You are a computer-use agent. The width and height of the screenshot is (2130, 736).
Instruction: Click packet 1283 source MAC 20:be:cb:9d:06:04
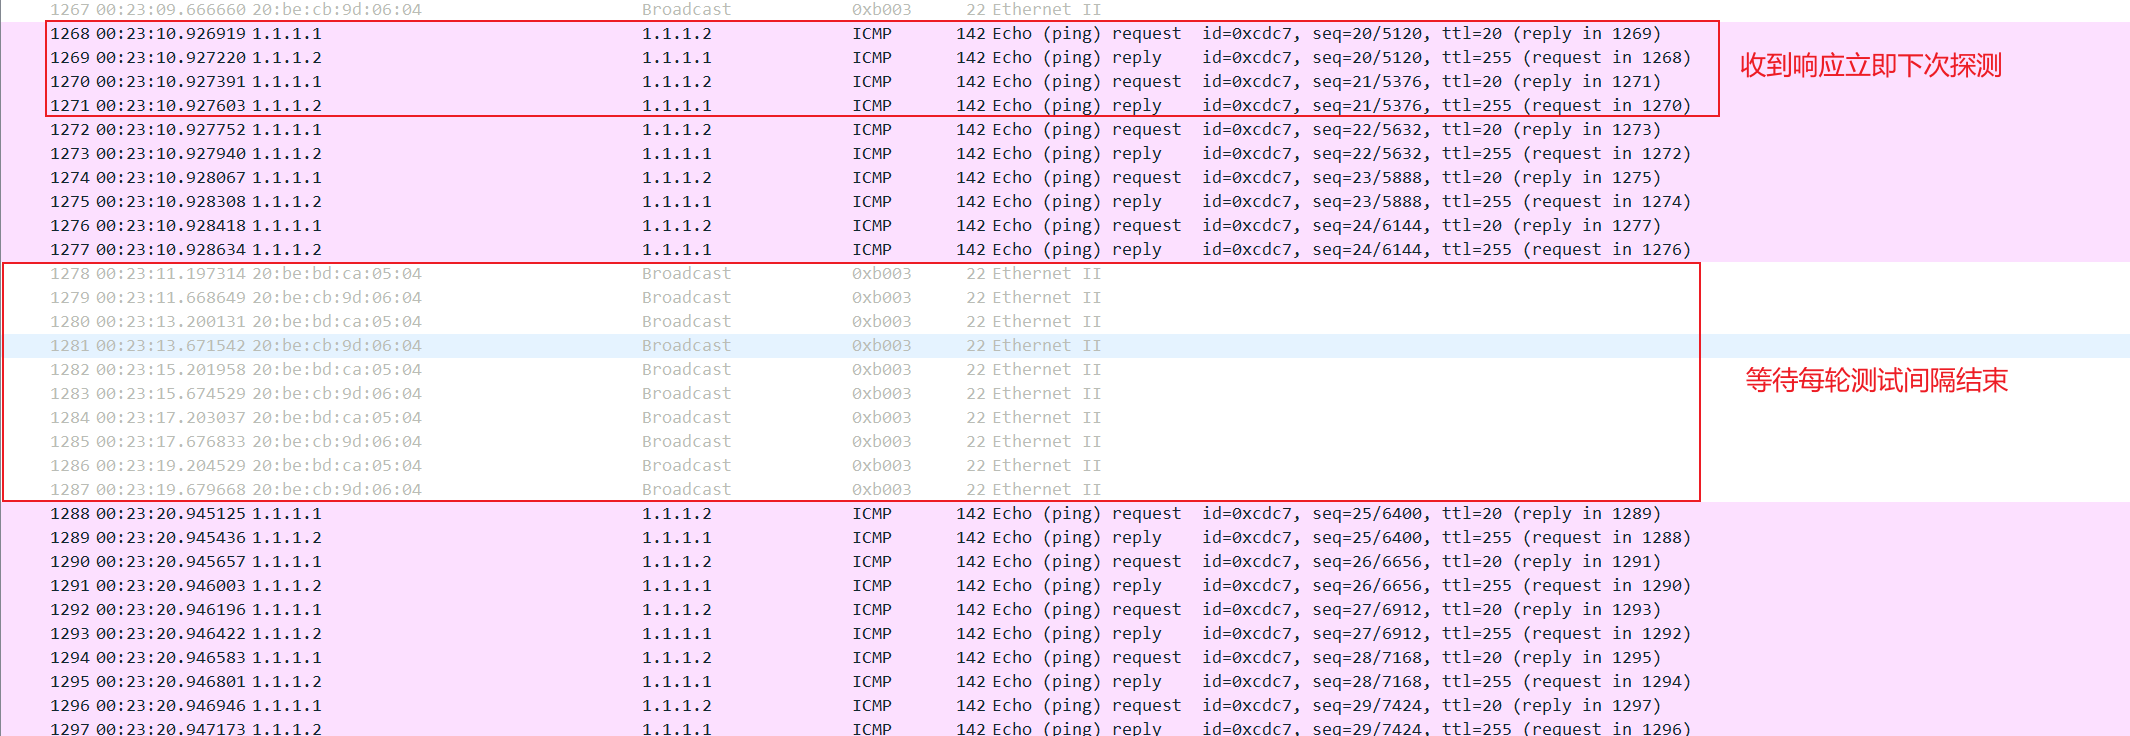pos(337,394)
